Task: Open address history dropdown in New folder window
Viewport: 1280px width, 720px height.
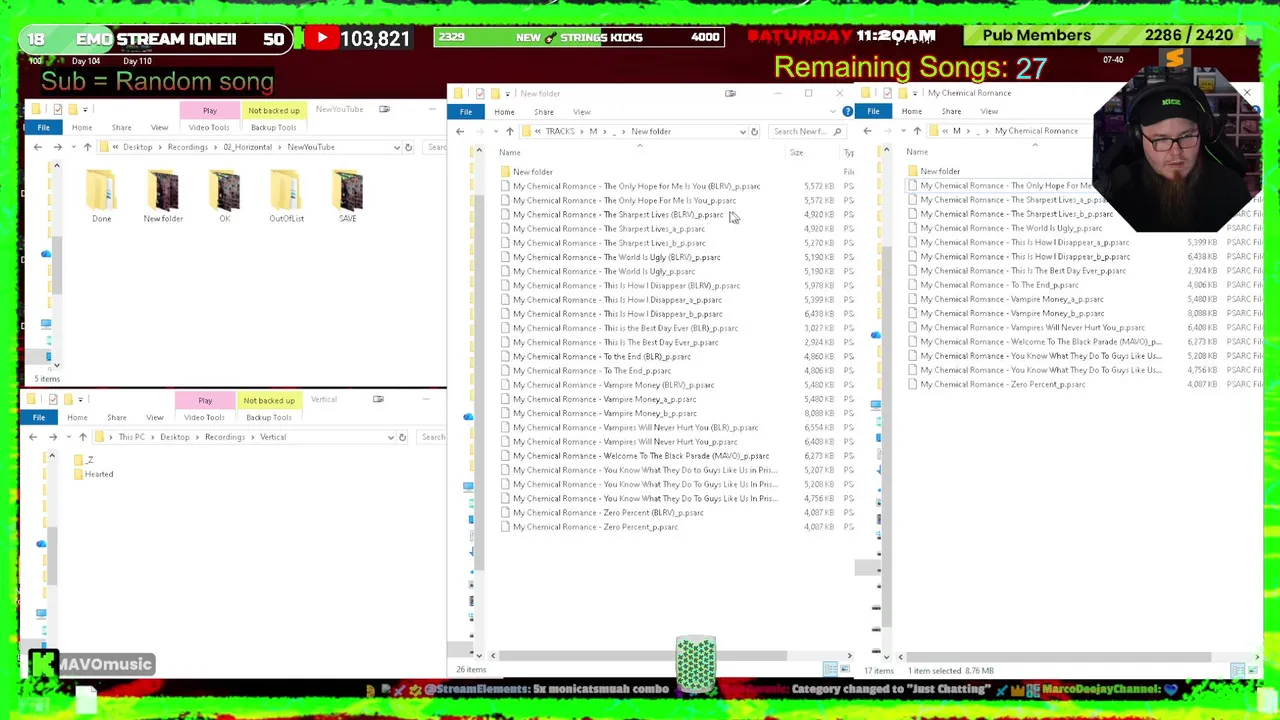Action: (742, 131)
